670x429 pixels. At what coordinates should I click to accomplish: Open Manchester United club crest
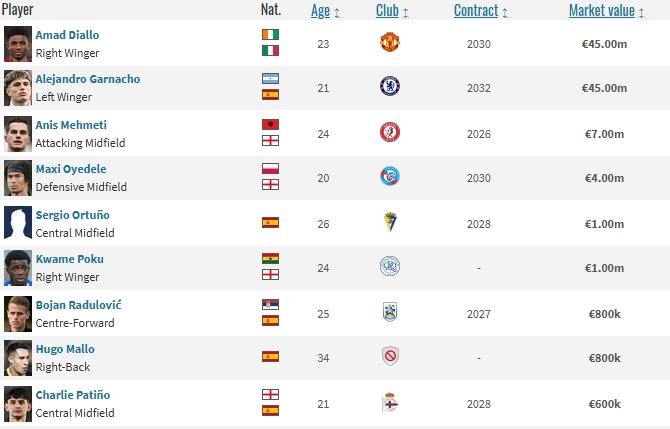coord(390,42)
